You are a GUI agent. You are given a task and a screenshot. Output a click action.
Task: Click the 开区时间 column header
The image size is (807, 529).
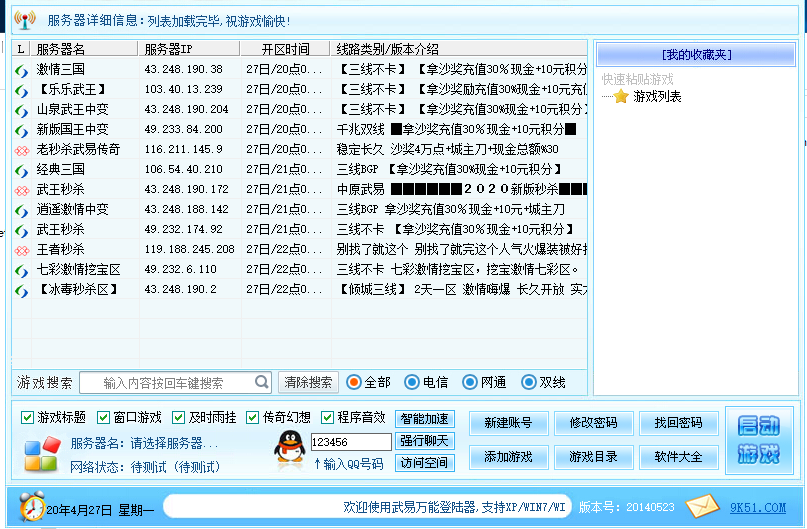[285, 49]
